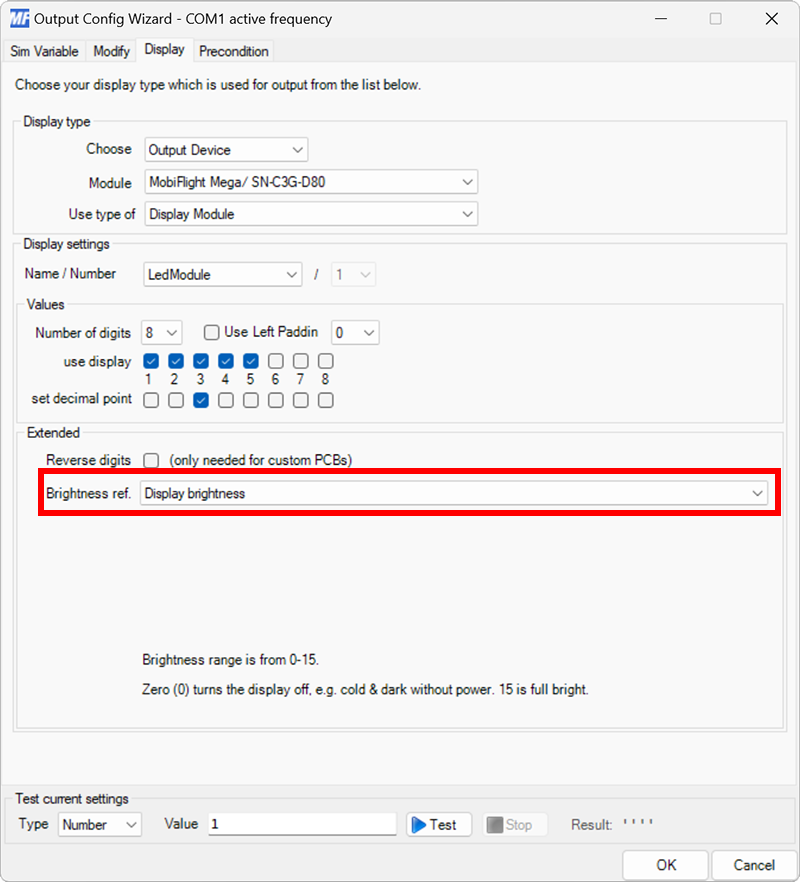The height and width of the screenshot is (882, 800).
Task: Switch to the Sim Variable tab
Action: coord(44,51)
